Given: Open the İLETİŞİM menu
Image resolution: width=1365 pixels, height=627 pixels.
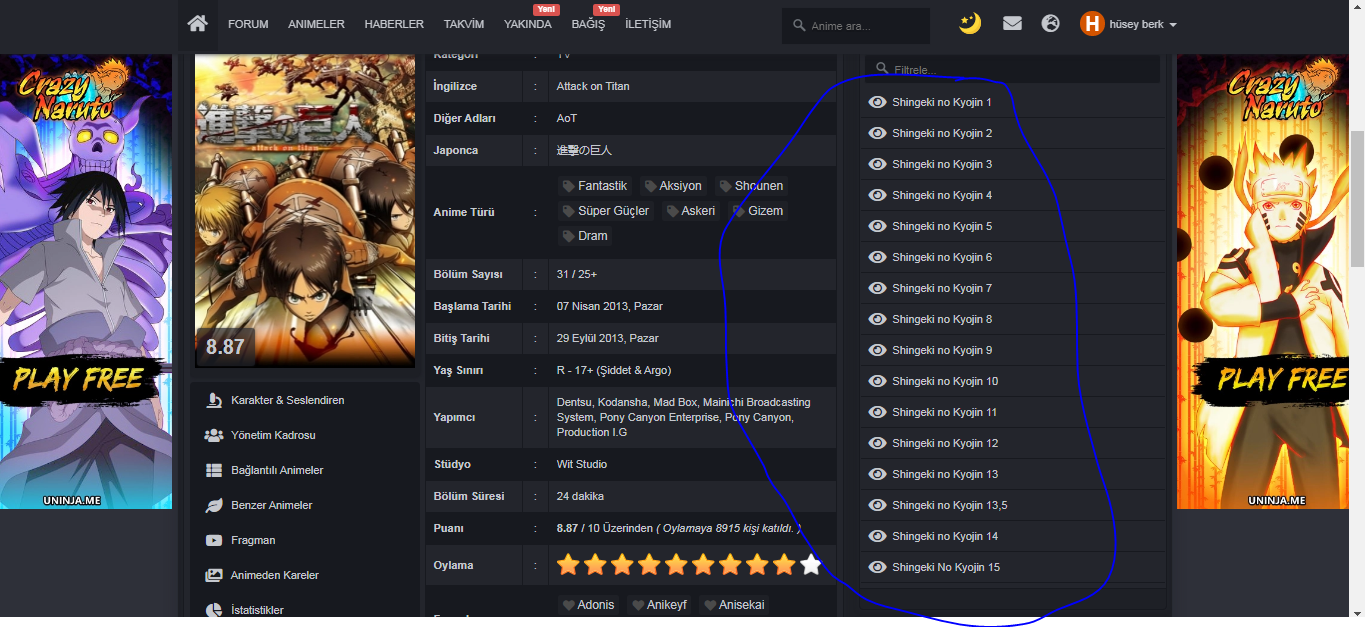Looking at the screenshot, I should coord(648,24).
